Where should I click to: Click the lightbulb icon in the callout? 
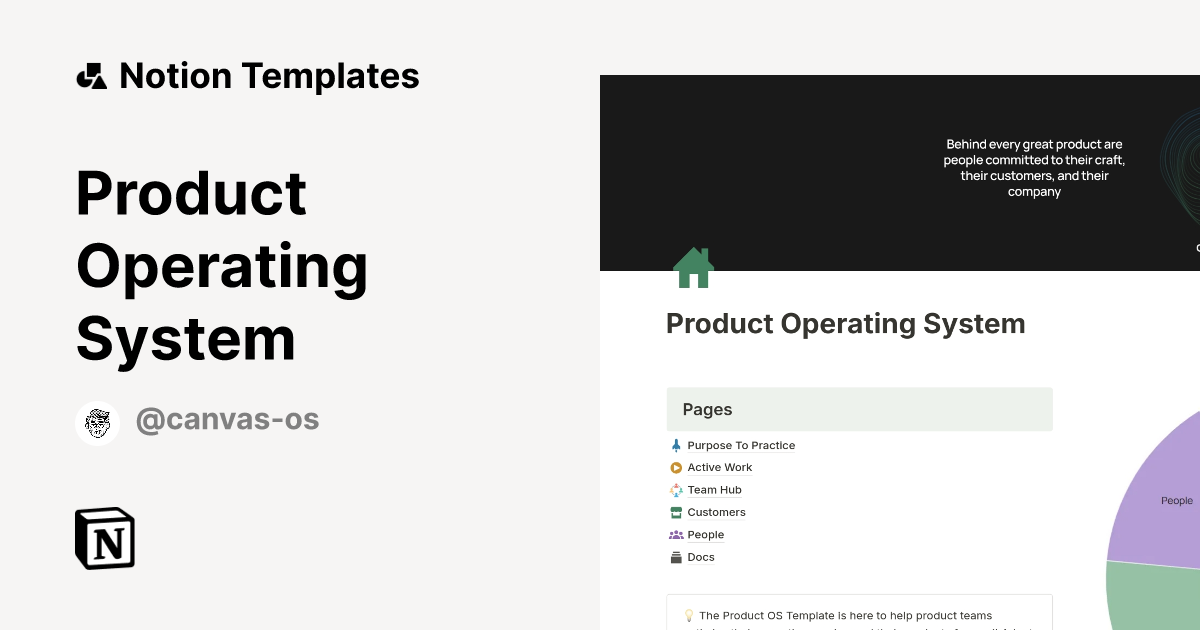(687, 615)
